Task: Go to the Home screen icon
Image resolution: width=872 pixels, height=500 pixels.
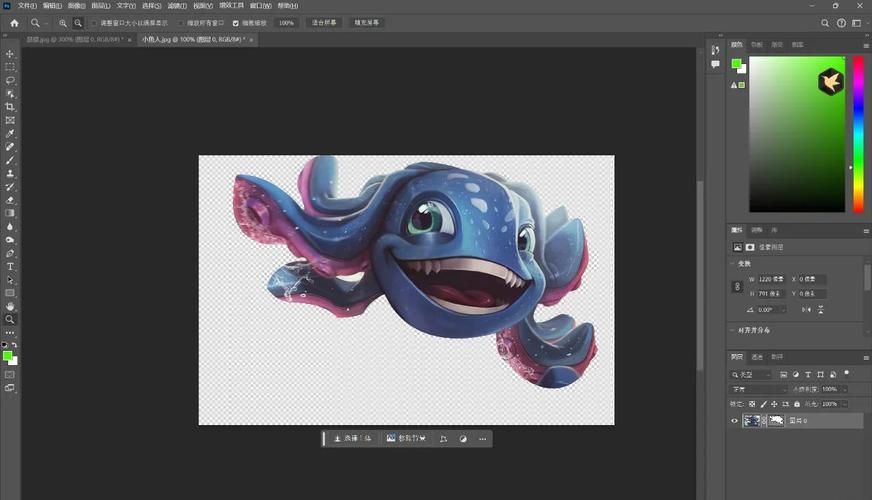Action: (x=14, y=23)
